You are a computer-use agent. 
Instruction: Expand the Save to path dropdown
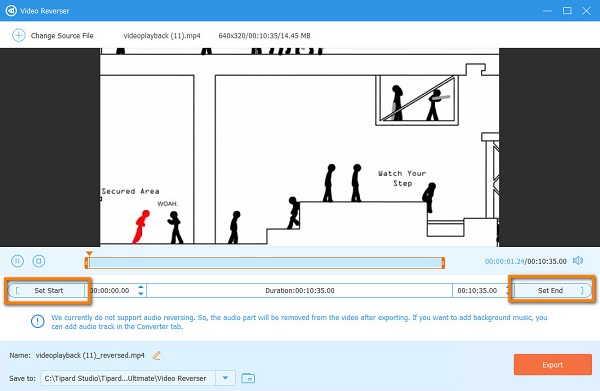(225, 378)
